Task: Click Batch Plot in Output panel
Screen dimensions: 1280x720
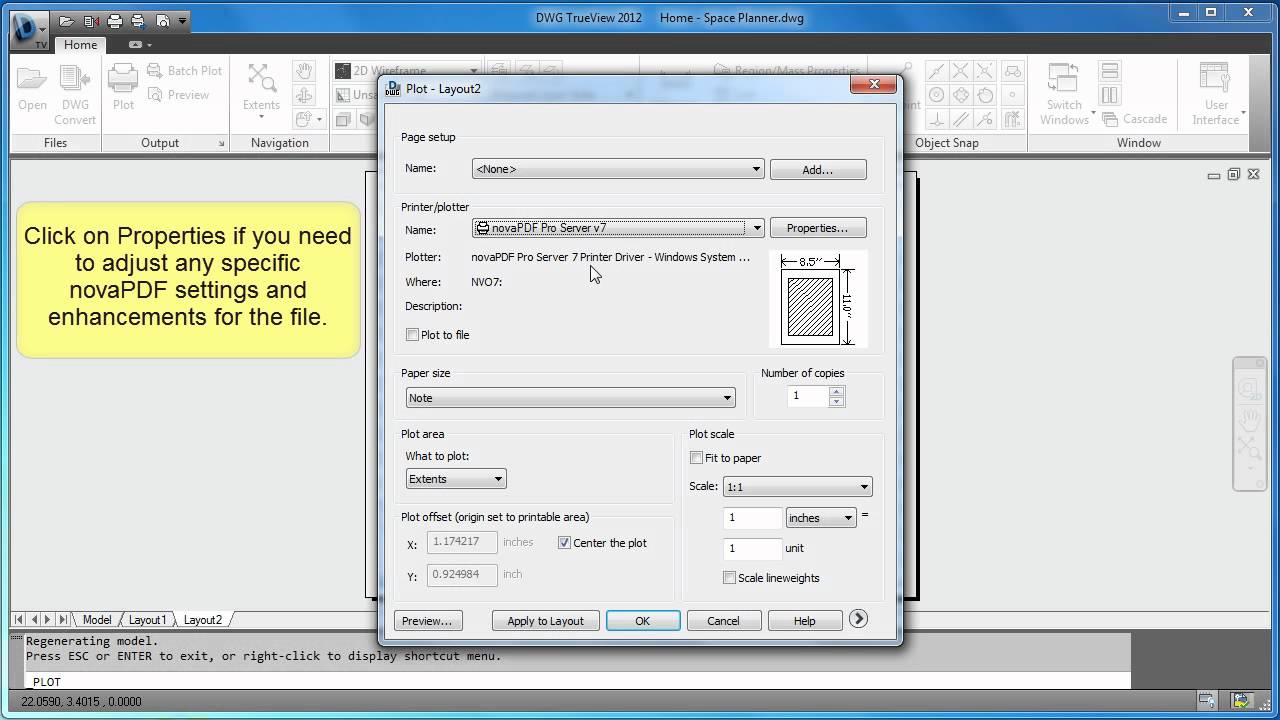Action: [184, 70]
